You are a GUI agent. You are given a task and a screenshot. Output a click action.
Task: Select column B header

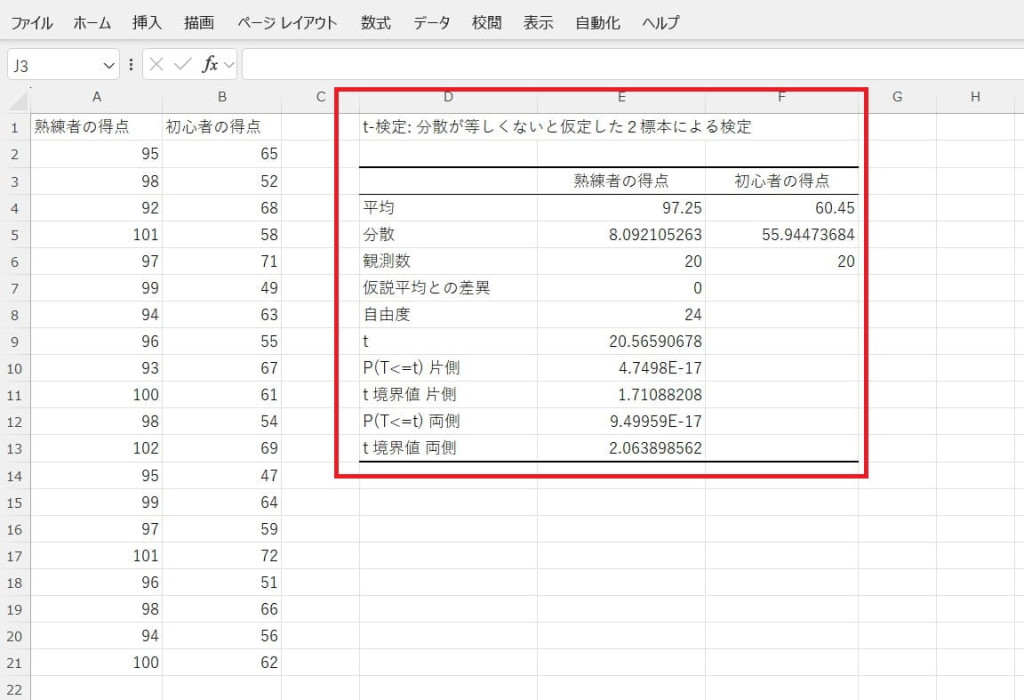pos(222,97)
